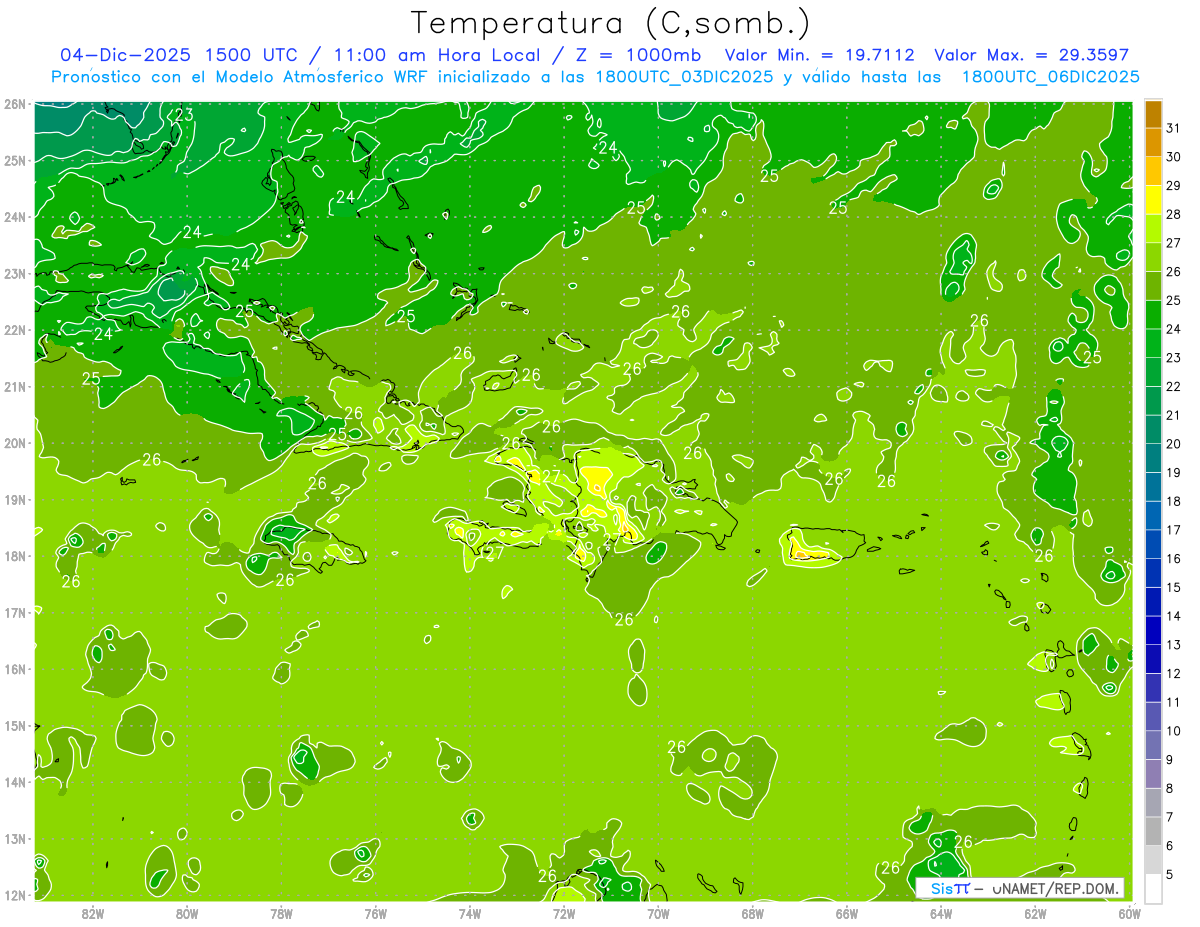Screen dimensions: 1200x927
Task: Click the longitude axis label "74W"
Action: pyautogui.click(x=470, y=913)
